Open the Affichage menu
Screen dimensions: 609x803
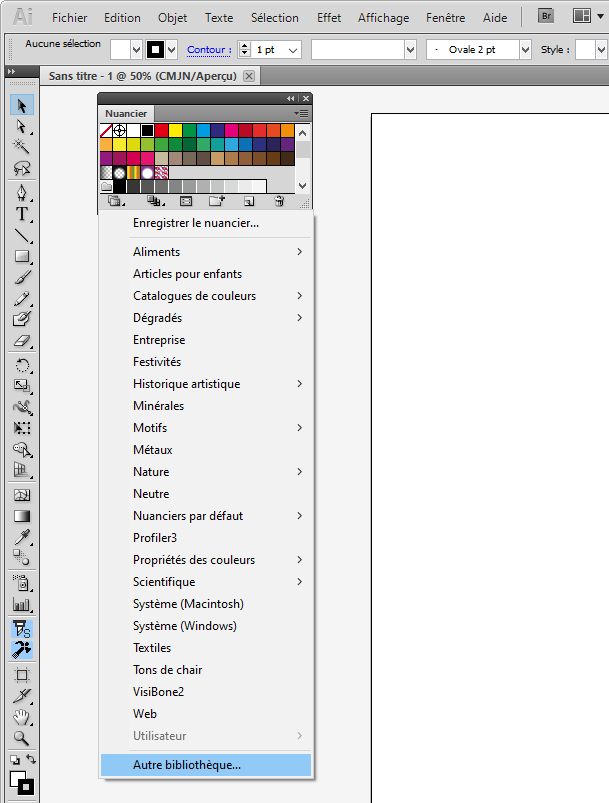(384, 18)
